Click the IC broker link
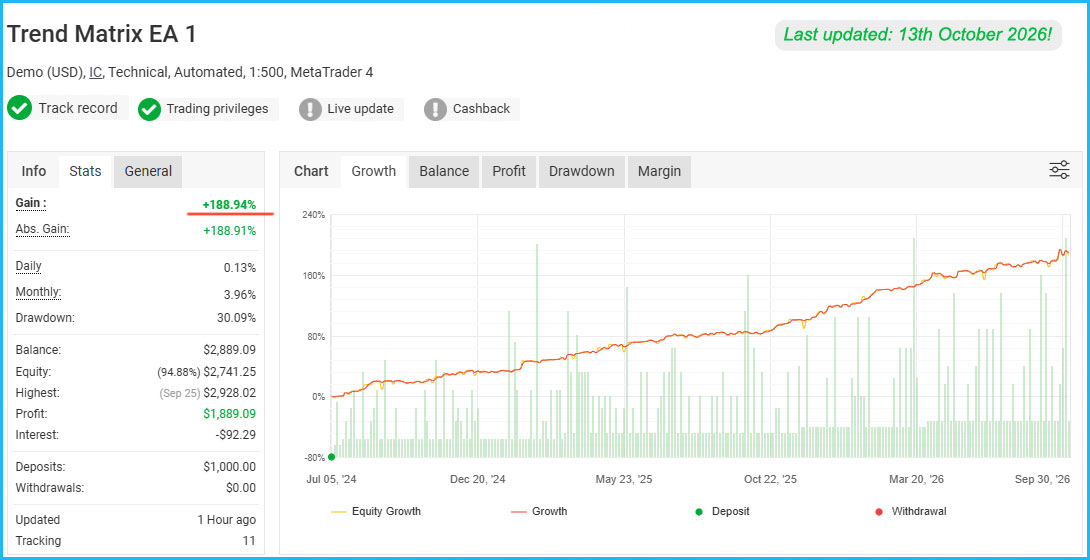 coord(95,72)
